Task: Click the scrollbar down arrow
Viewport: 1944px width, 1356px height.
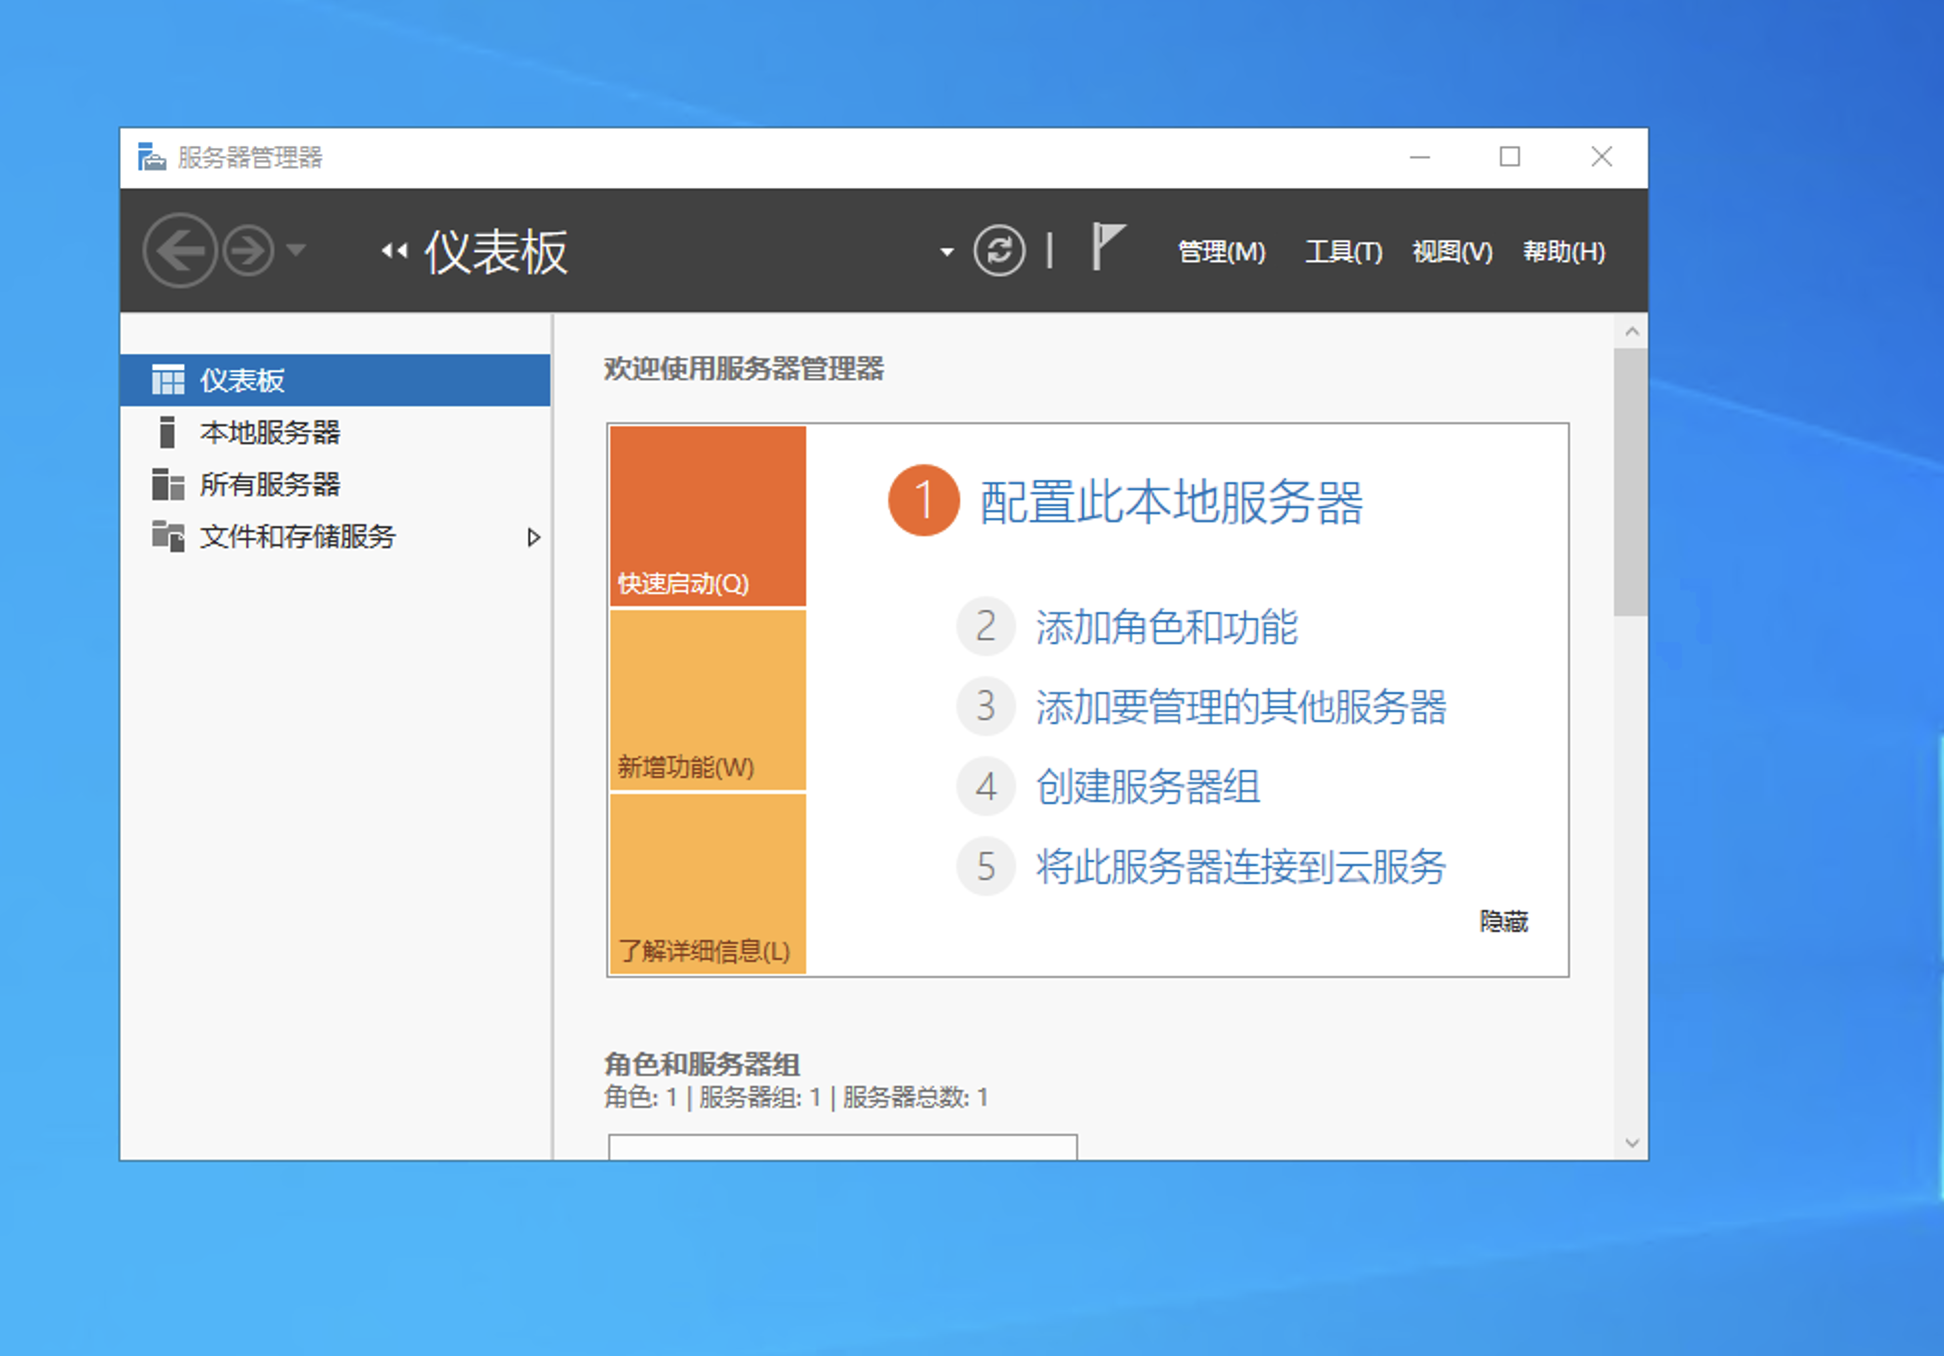Action: click(x=1632, y=1143)
